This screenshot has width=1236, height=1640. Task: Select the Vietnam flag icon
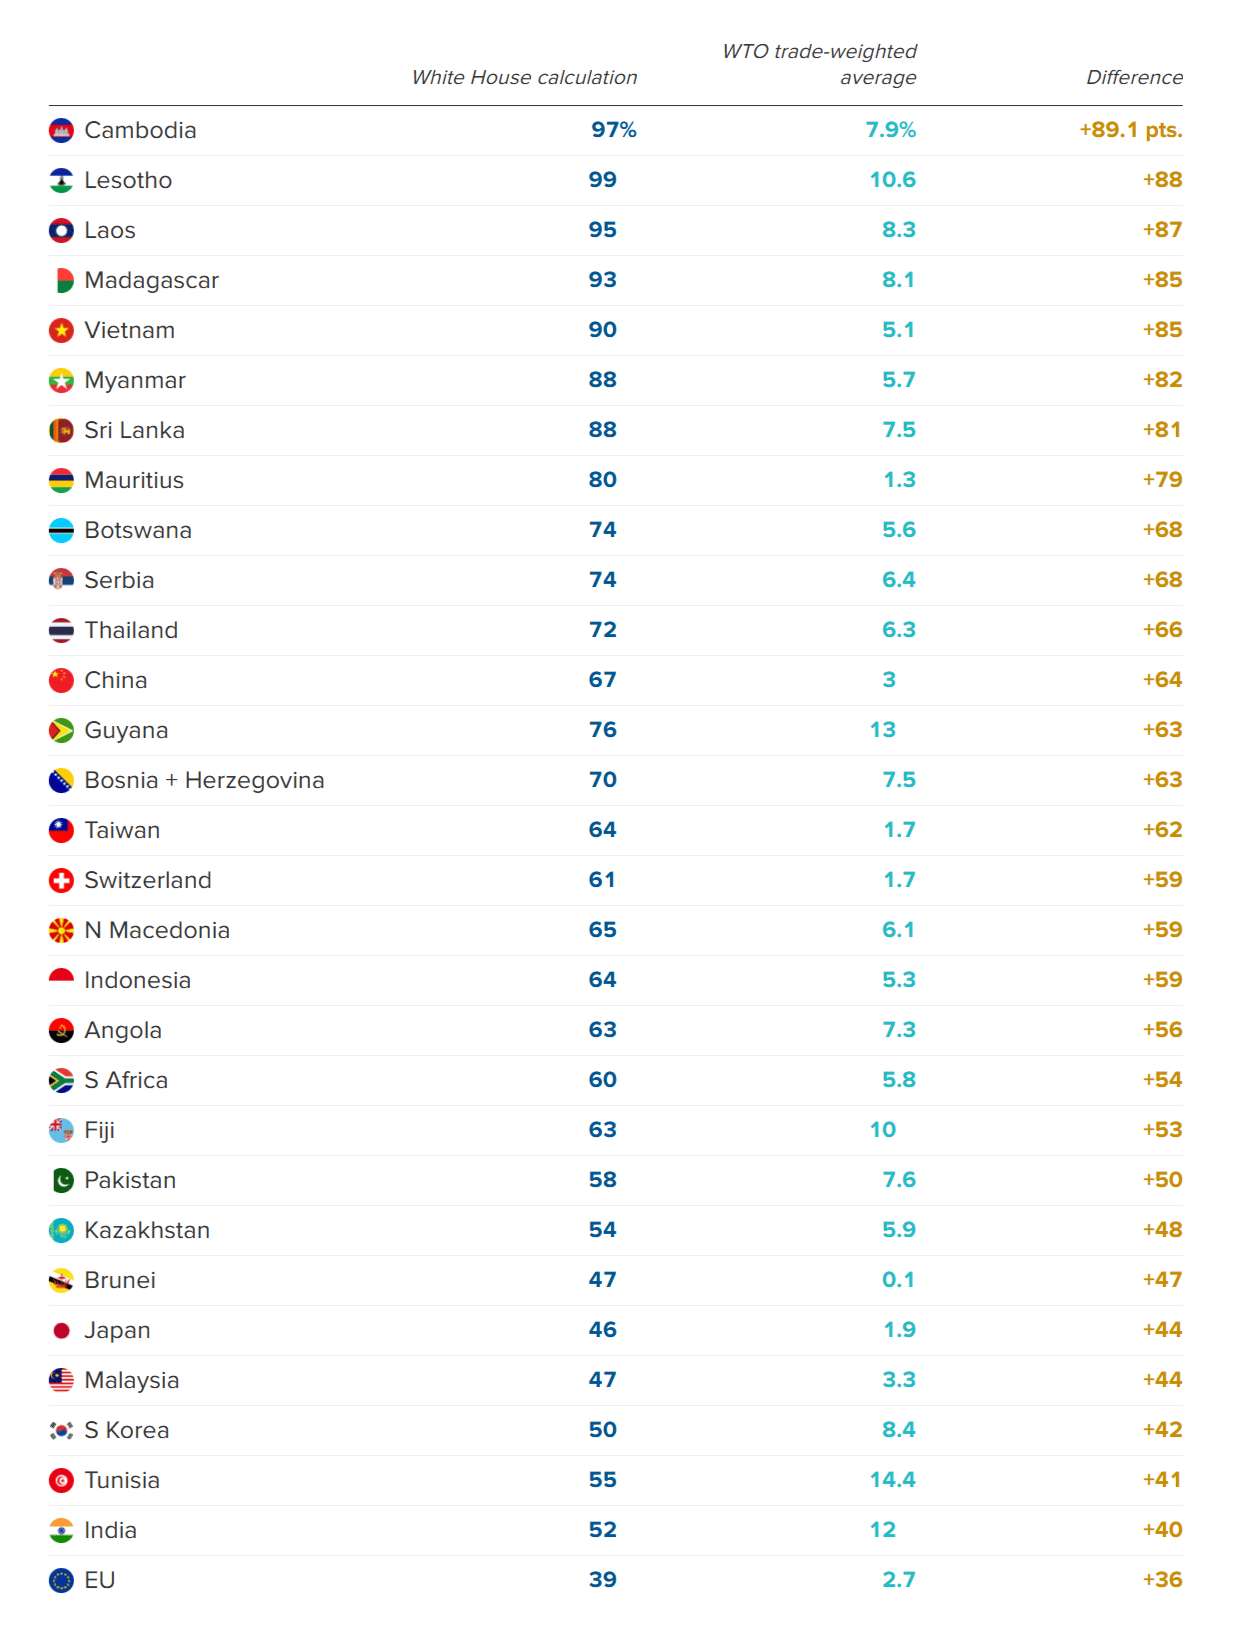pos(61,330)
